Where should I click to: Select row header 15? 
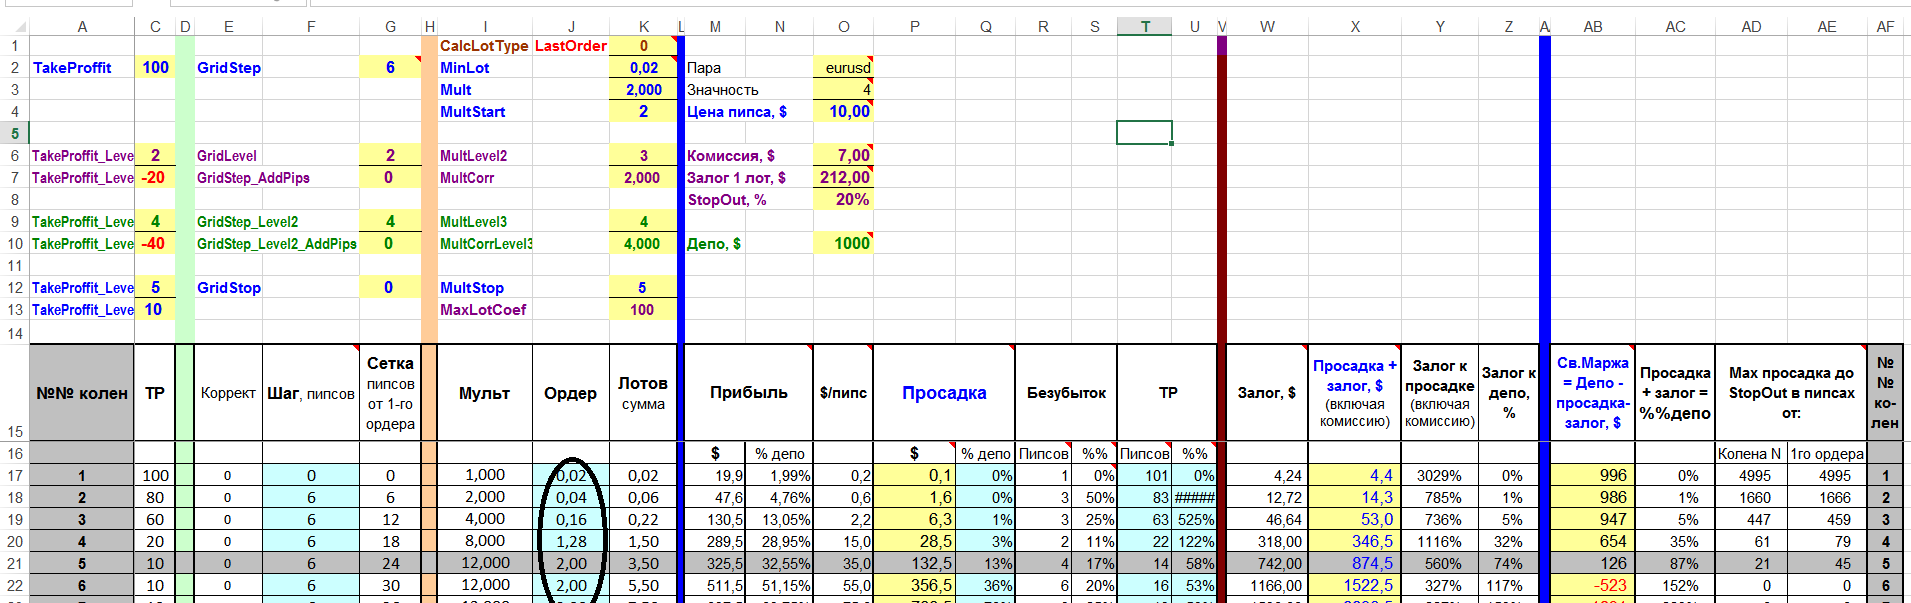coord(15,392)
